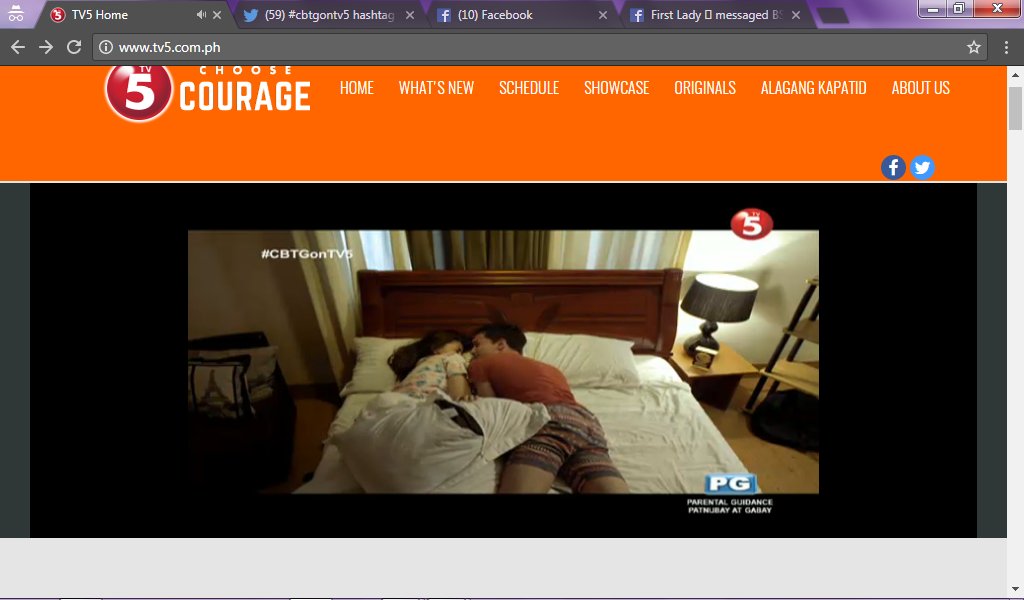Image resolution: width=1024 pixels, height=600 pixels.
Task: Reload the TV5 page
Action: tap(74, 47)
